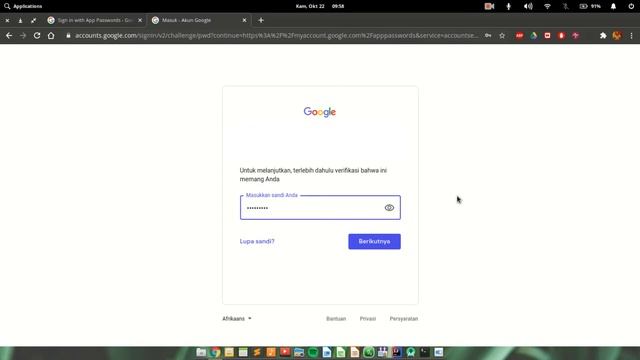Click the screen recording indicator
This screenshot has width=640, height=360.
489,6
